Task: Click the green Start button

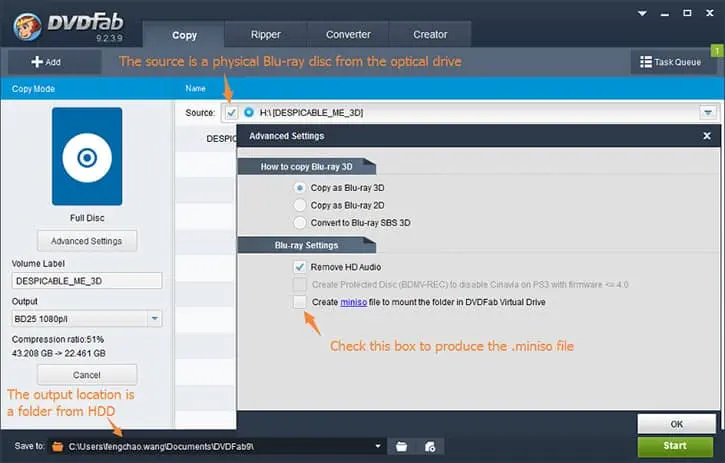Action: [x=675, y=445]
